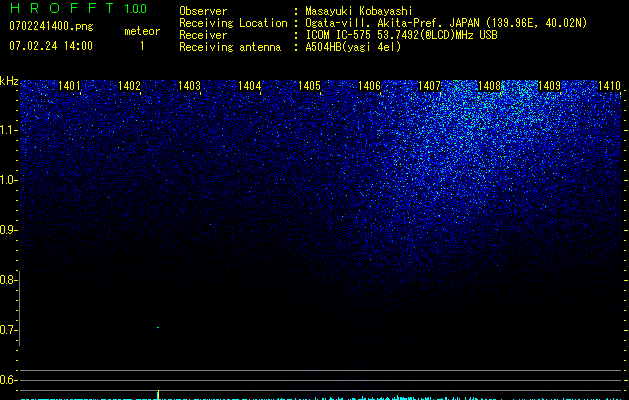
Task: Click the date stamp 07.02.24 14:00
Action: tap(51, 46)
